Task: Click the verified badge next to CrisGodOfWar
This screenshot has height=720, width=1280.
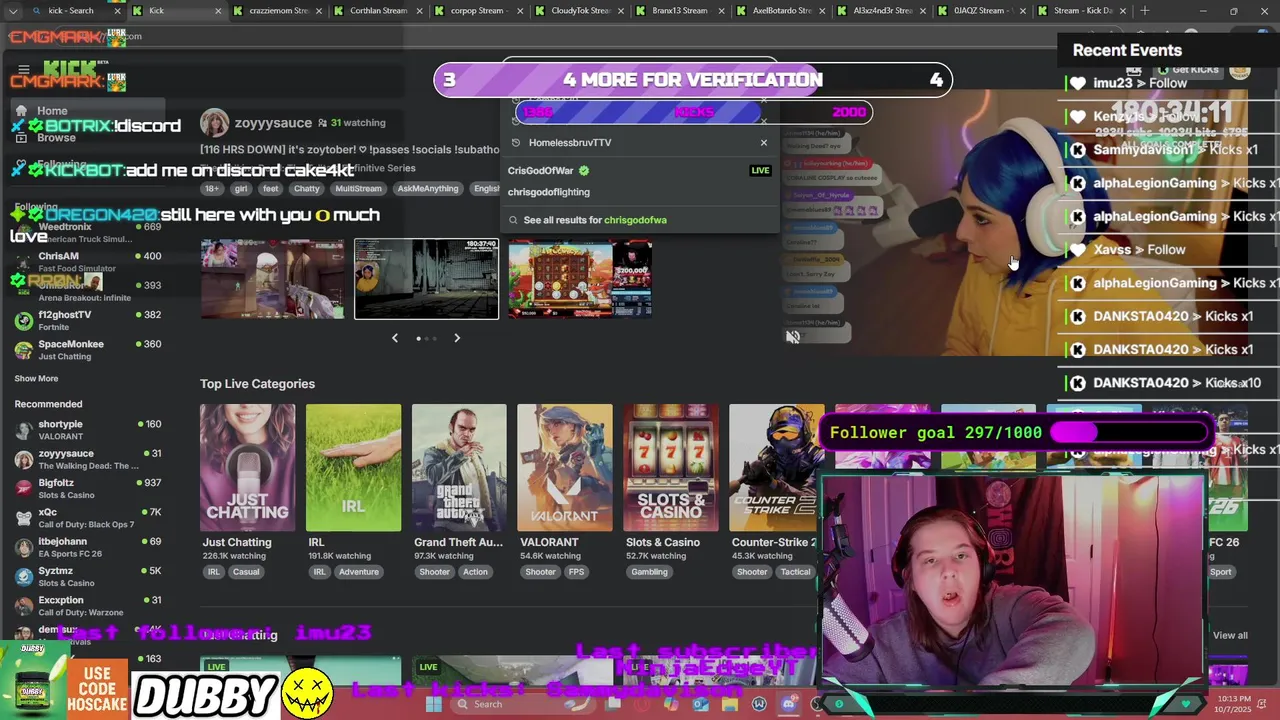Action: [584, 171]
